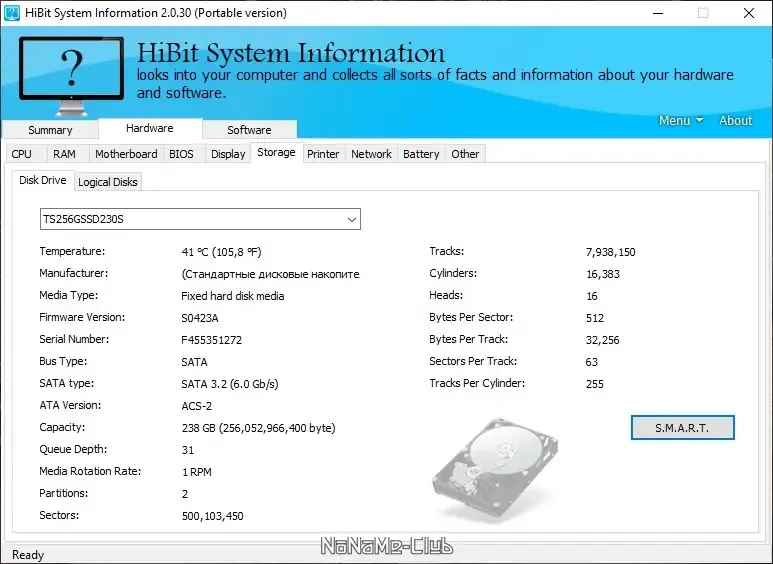Click the Ready status bar text
Image resolution: width=773 pixels, height=564 pixels.
click(x=28, y=555)
